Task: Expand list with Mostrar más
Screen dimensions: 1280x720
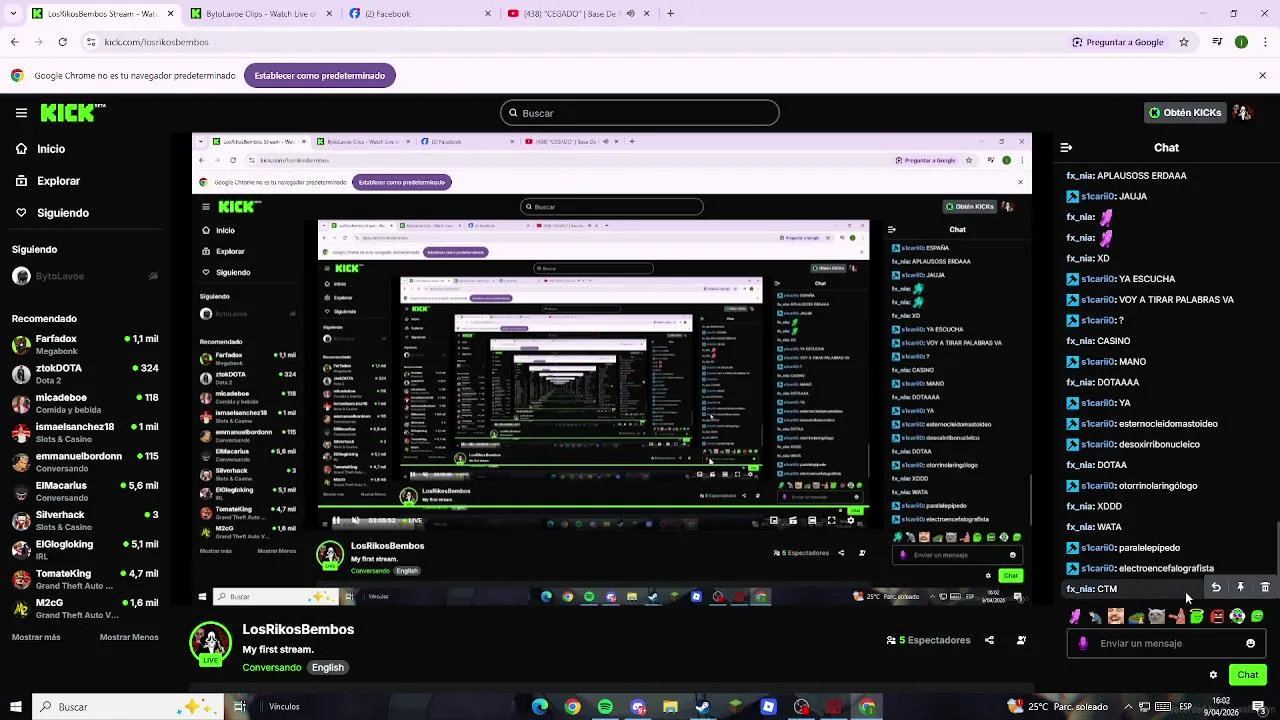Action: (36, 637)
